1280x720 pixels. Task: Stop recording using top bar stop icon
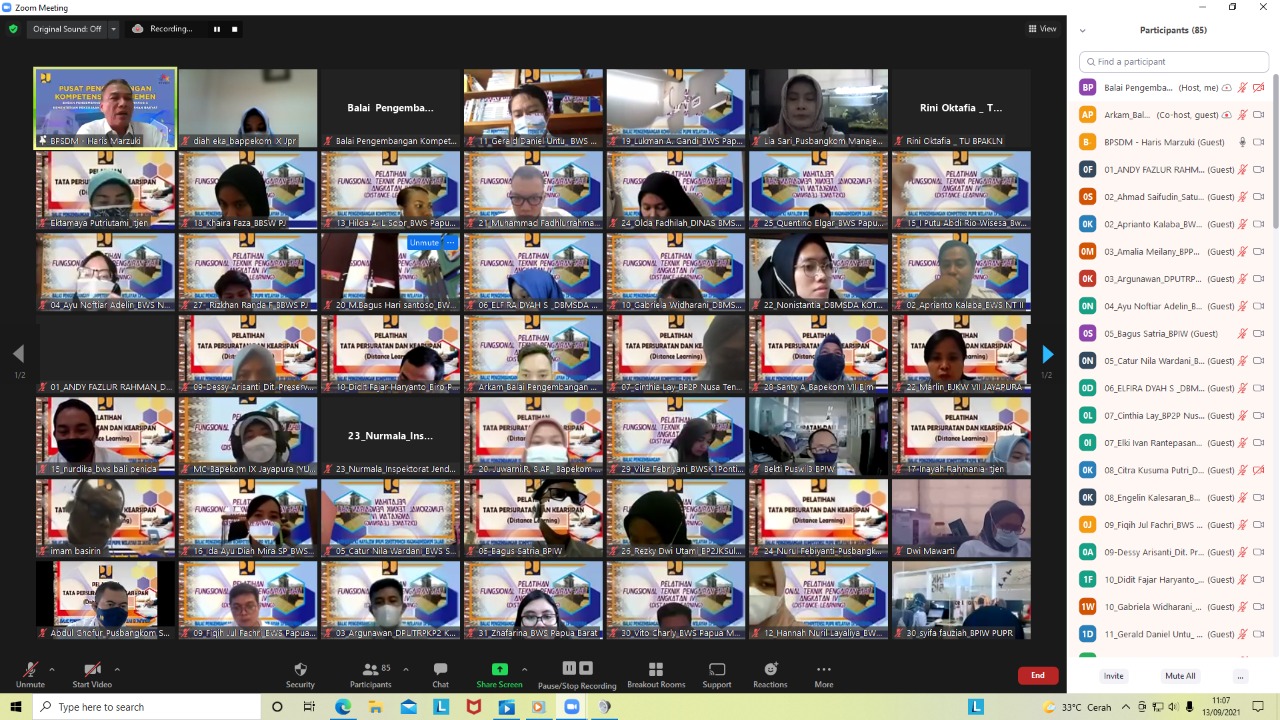235,29
